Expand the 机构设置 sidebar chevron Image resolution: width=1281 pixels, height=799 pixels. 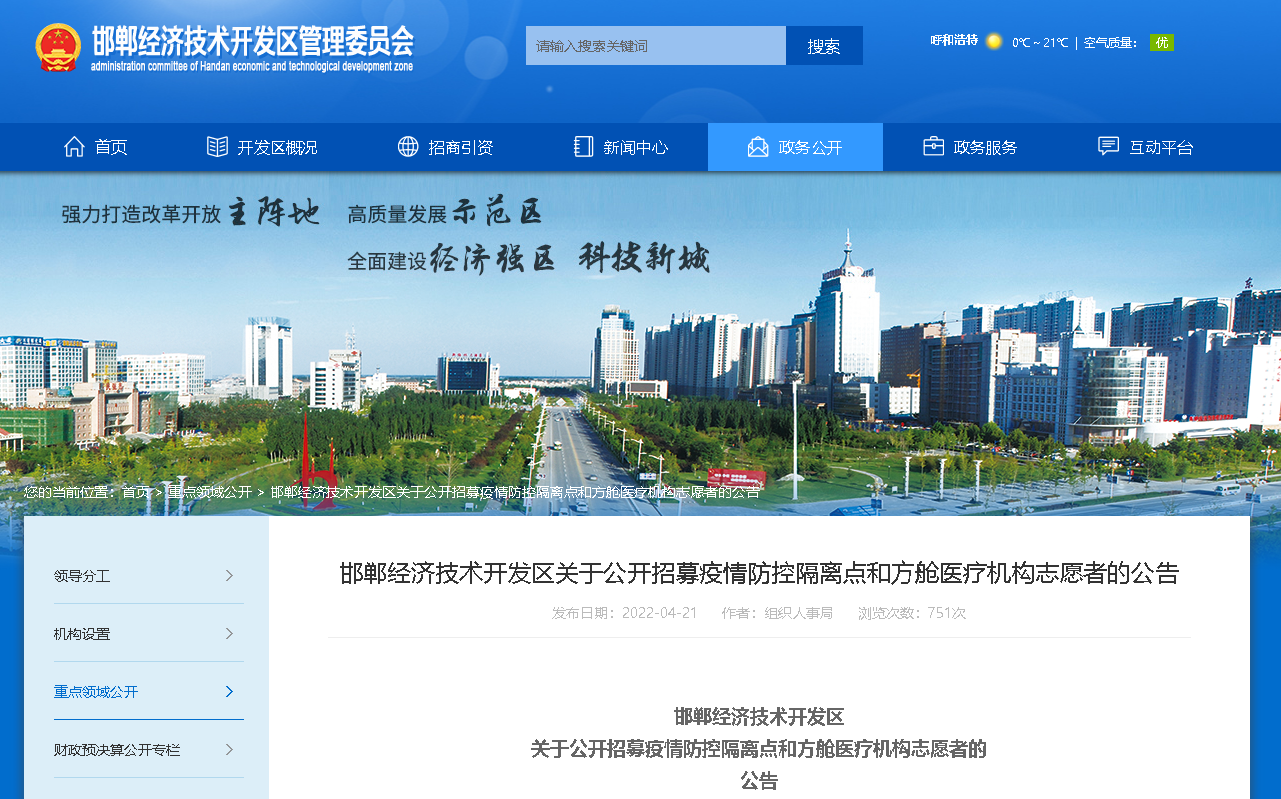(229, 633)
